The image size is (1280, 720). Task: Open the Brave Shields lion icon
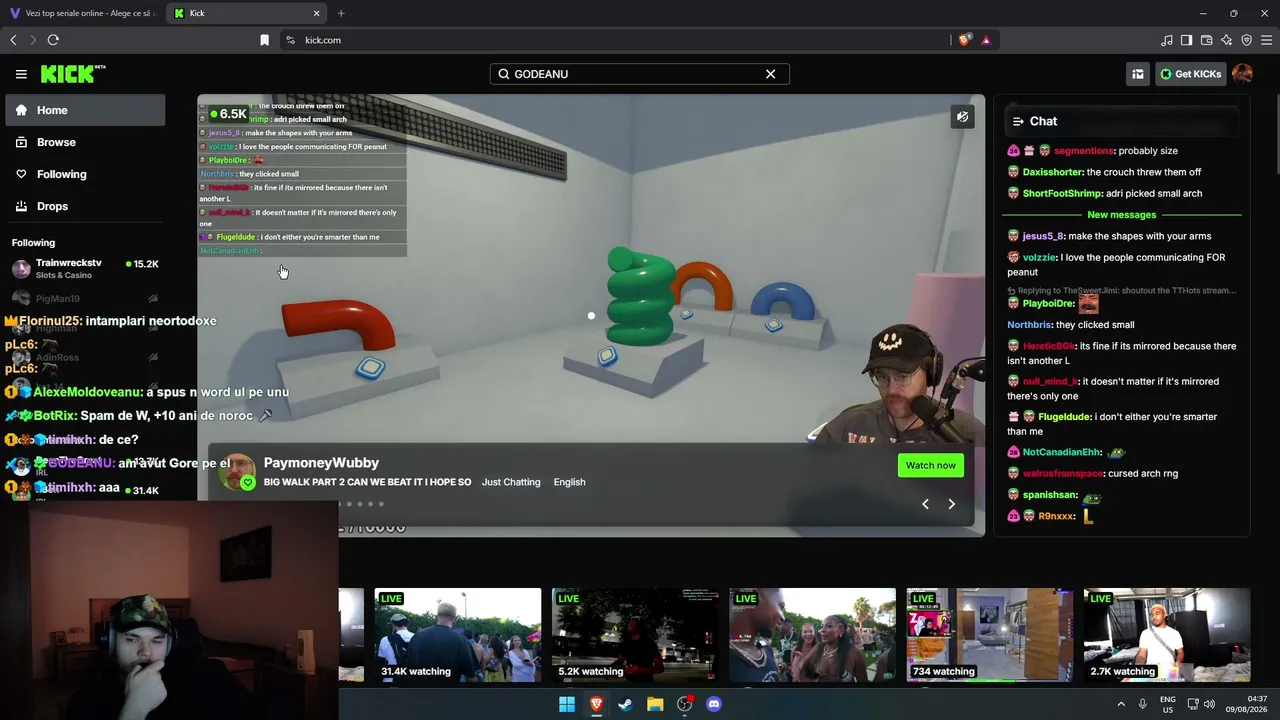964,40
